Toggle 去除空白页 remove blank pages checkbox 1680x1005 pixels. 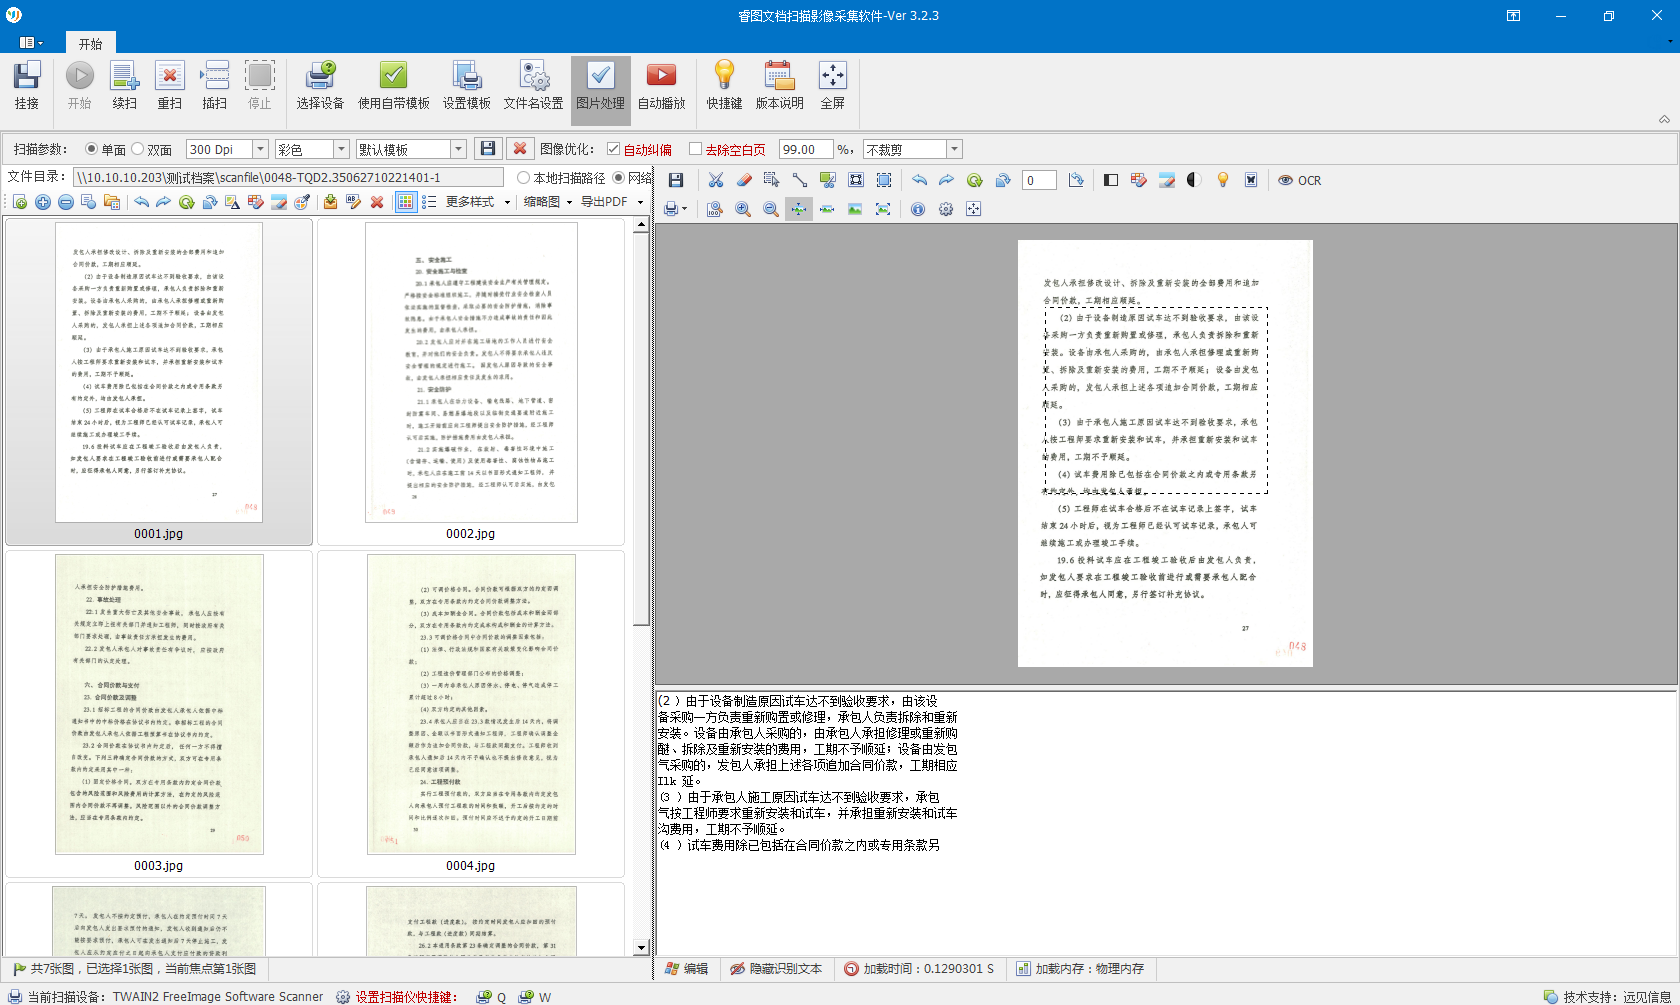695,149
